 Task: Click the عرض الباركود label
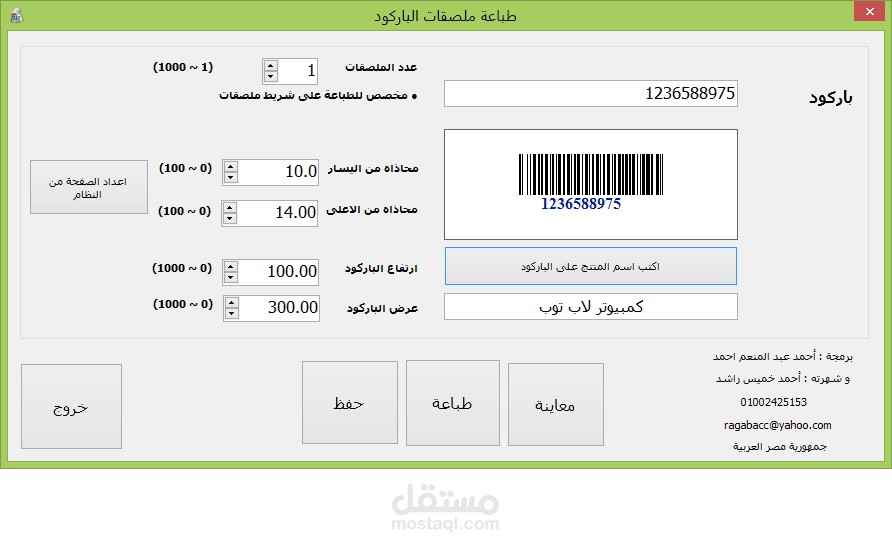click(x=382, y=308)
